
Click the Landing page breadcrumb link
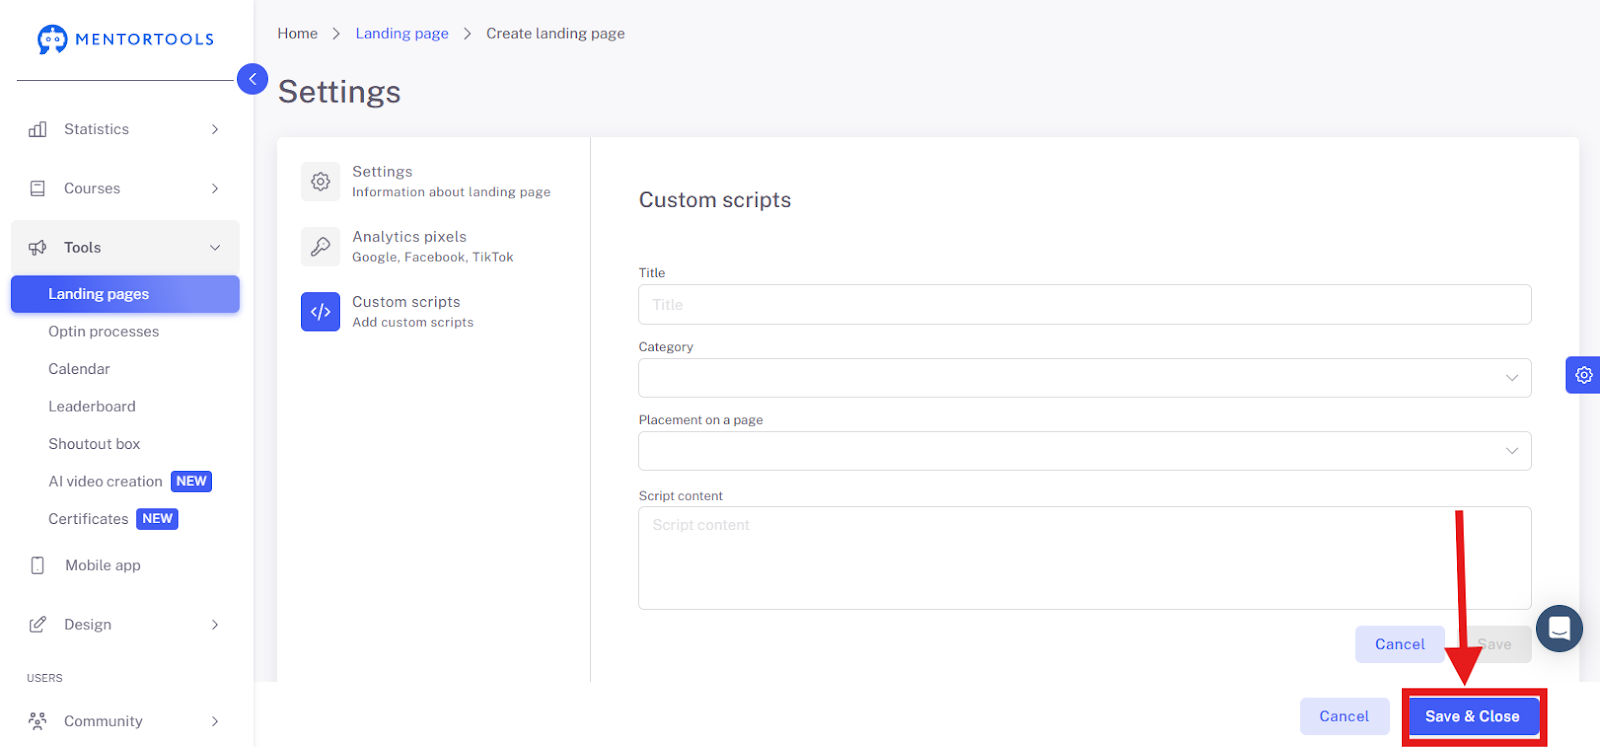(x=402, y=33)
